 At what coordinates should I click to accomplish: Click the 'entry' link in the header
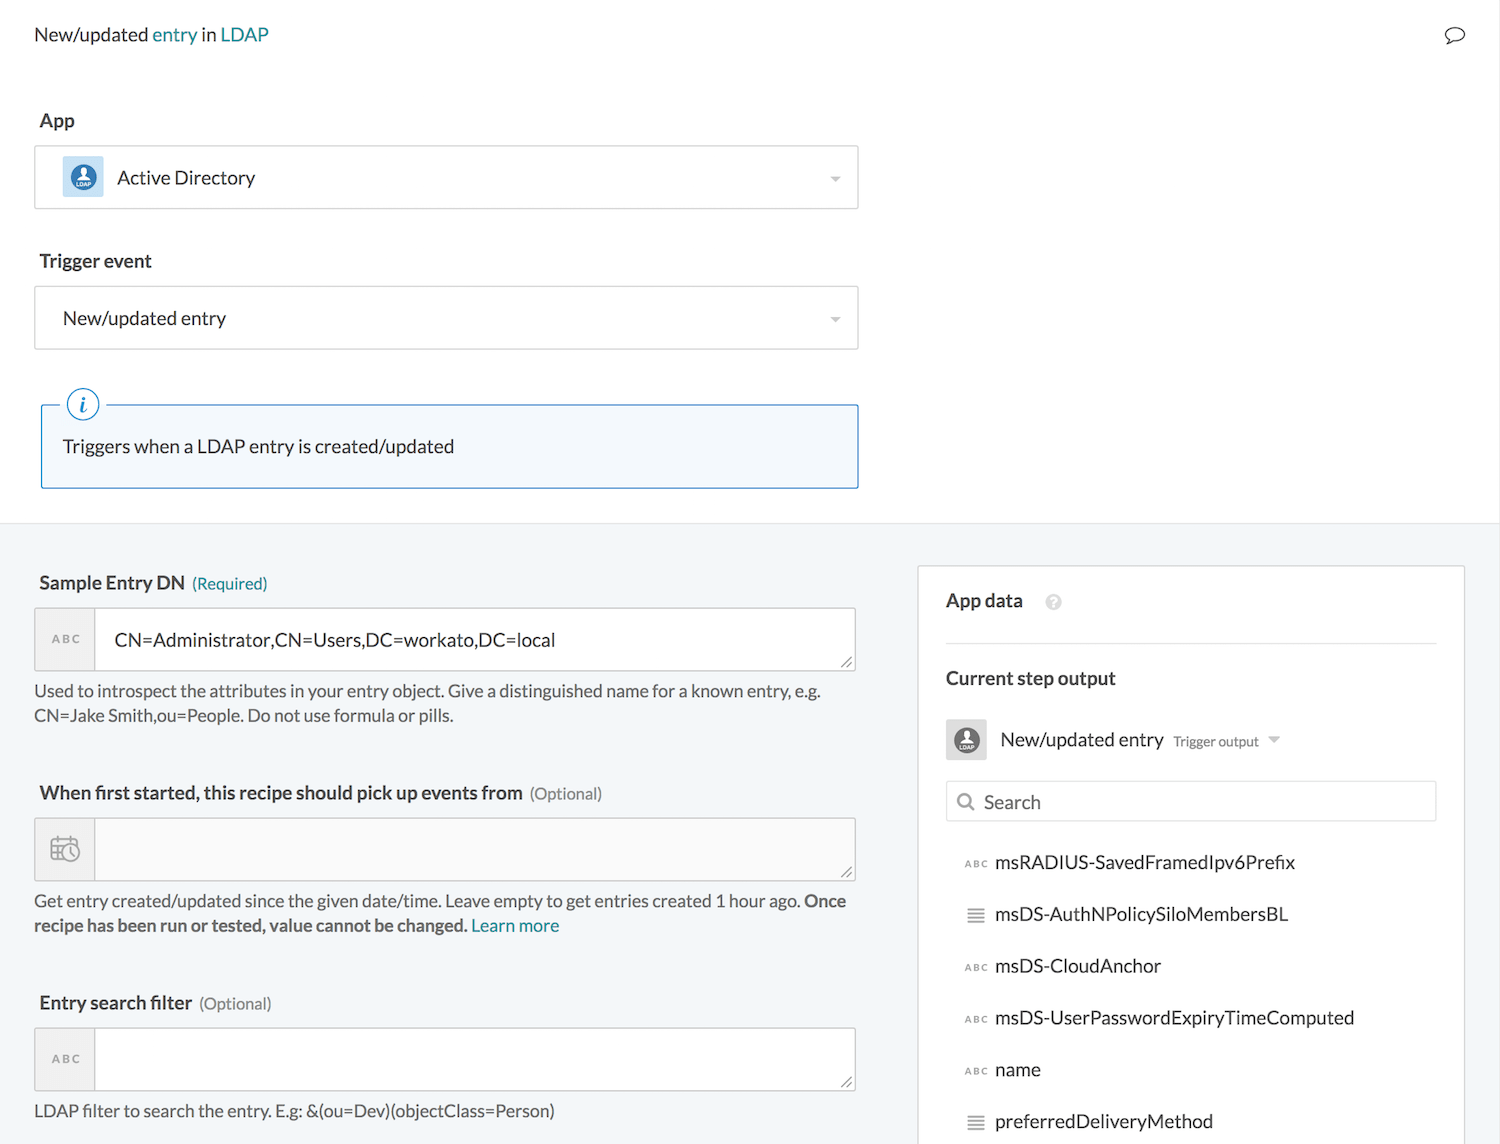click(x=175, y=35)
